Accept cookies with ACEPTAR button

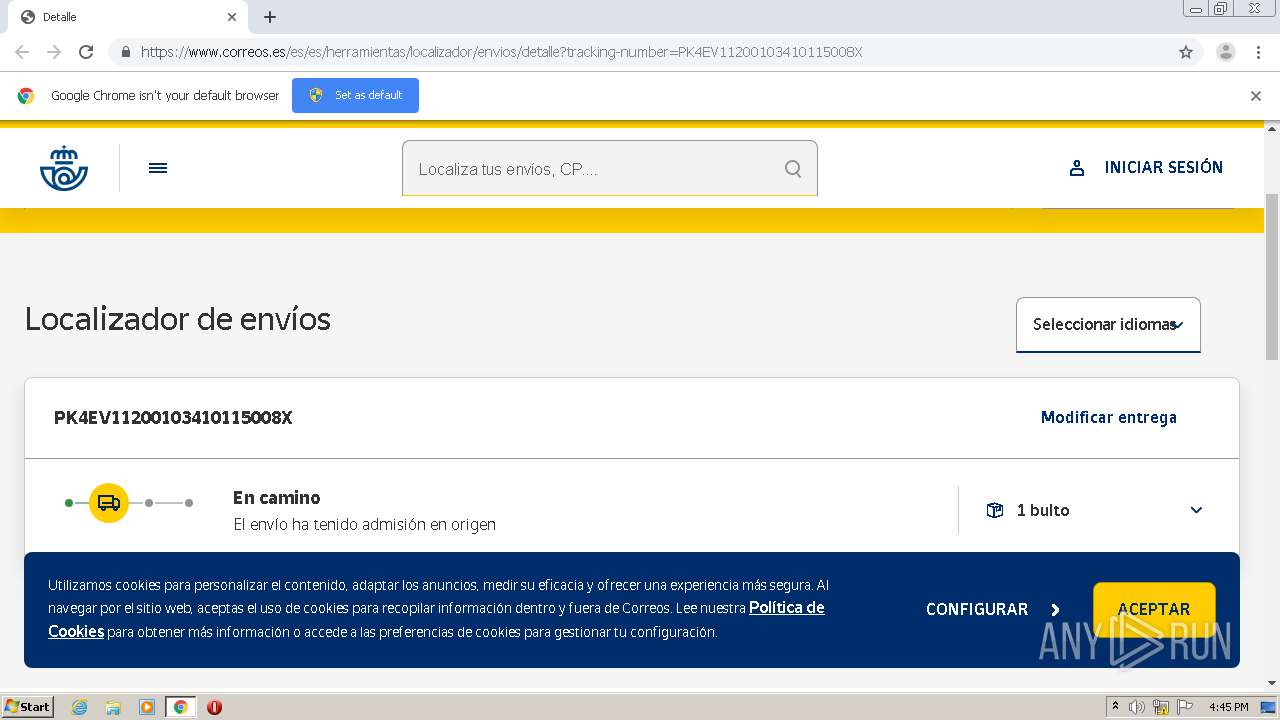coord(1154,609)
